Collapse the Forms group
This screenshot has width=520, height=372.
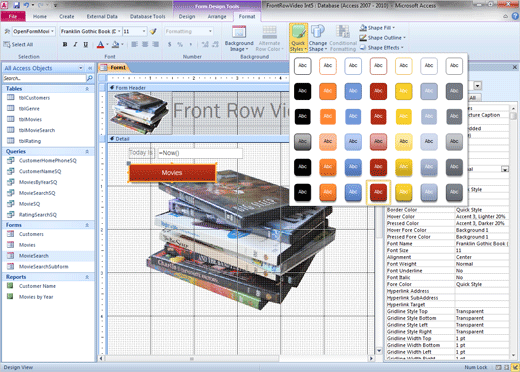(x=87, y=225)
